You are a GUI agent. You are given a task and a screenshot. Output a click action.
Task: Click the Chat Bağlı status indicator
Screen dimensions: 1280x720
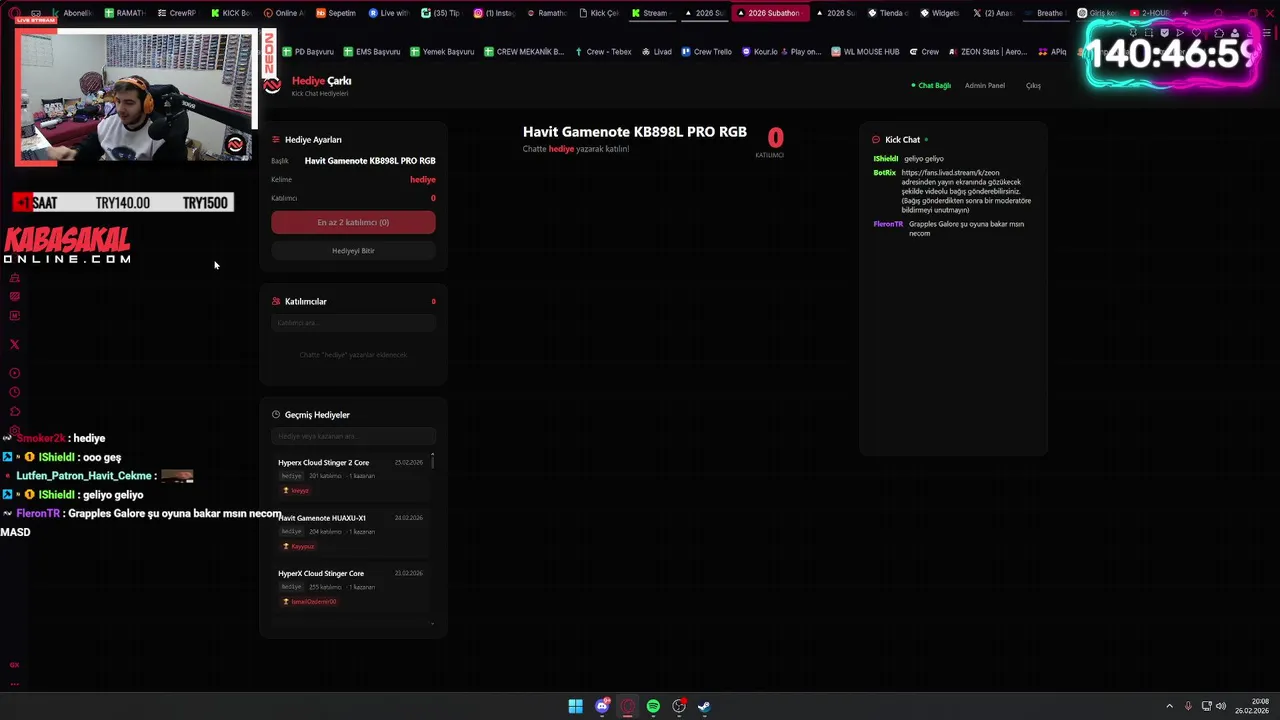click(x=931, y=86)
